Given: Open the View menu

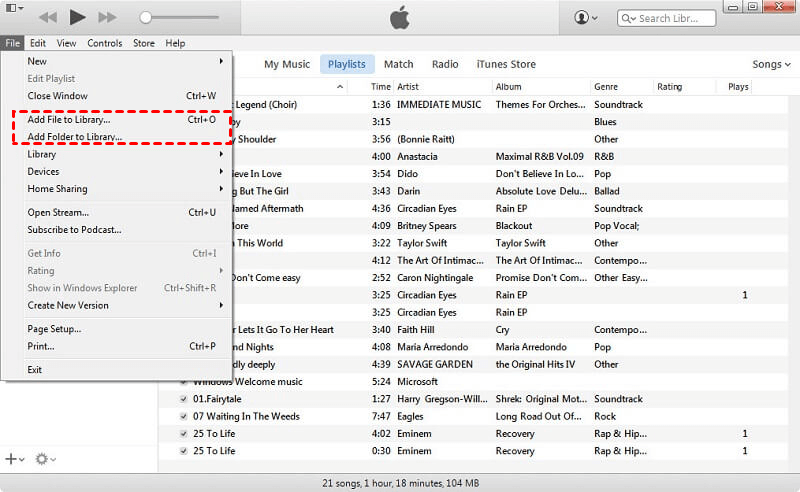Looking at the screenshot, I should (x=66, y=43).
